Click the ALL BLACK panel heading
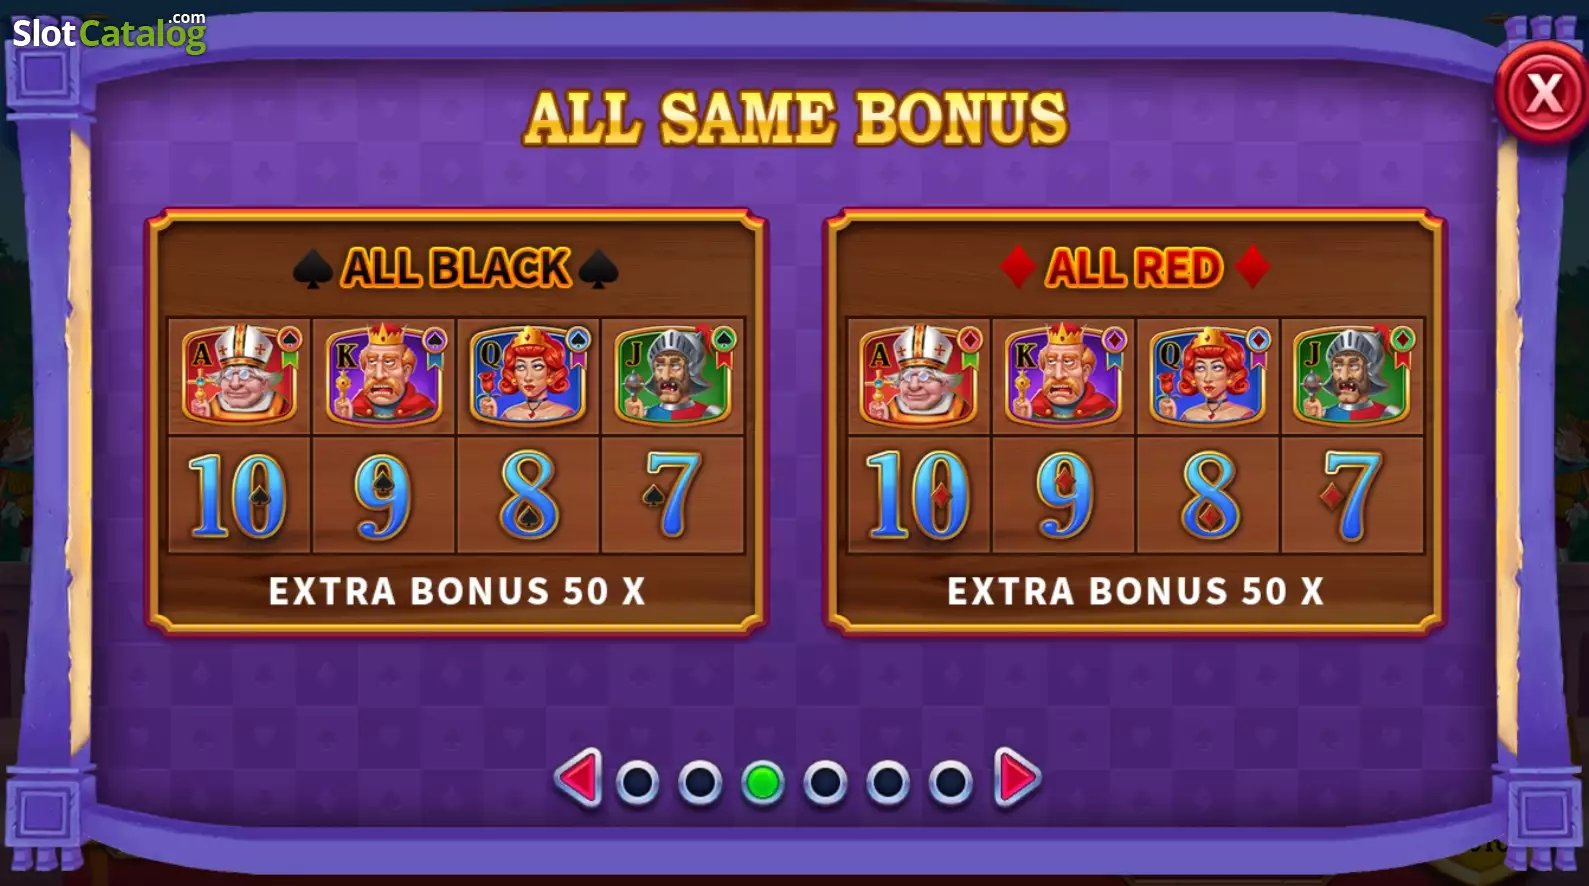 (x=456, y=268)
